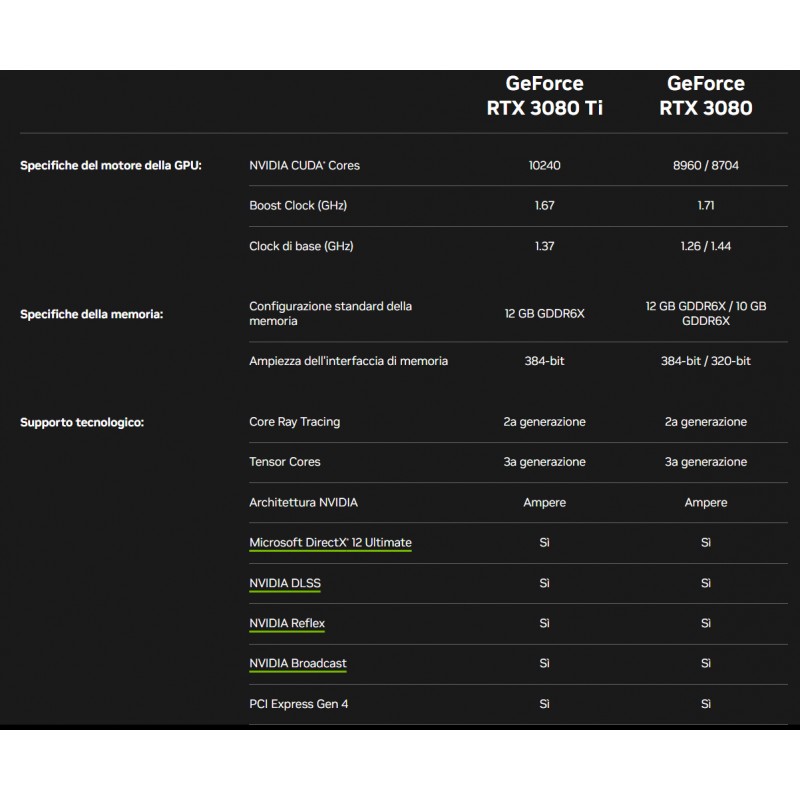Image resolution: width=800 pixels, height=800 pixels.
Task: Click the '384-bit / 320-bit' cell
Action: pyautogui.click(x=706, y=361)
